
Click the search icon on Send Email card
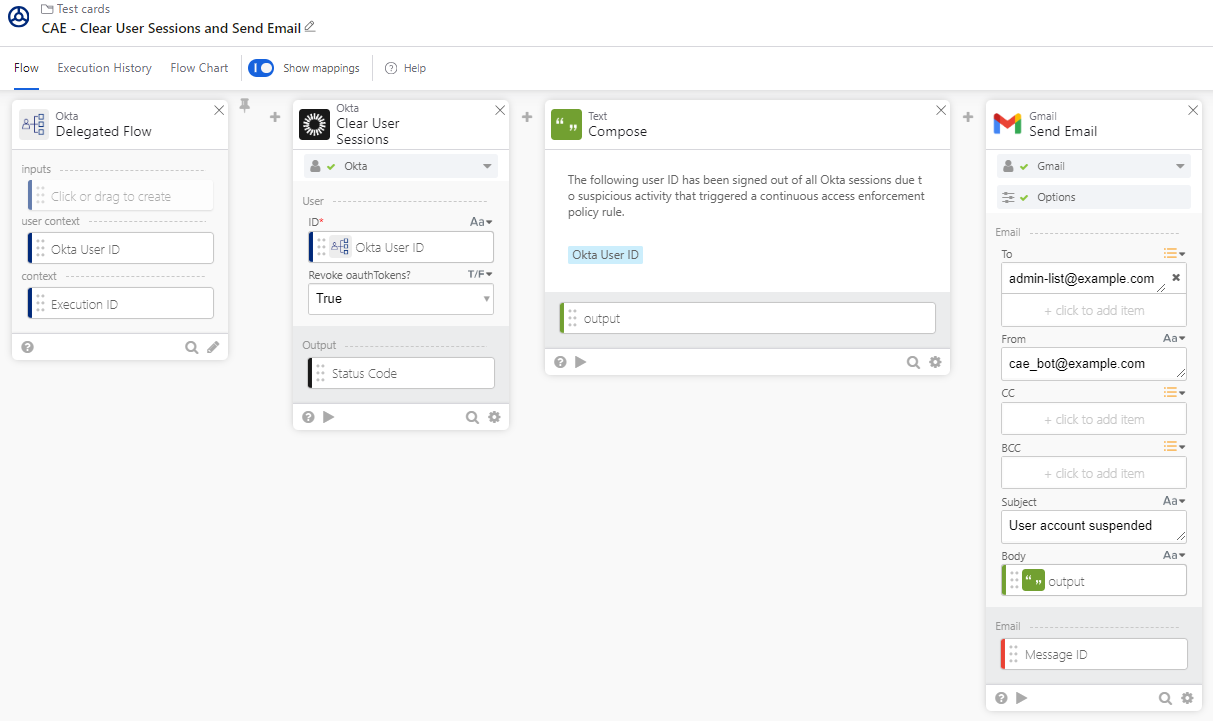[x=1165, y=698]
